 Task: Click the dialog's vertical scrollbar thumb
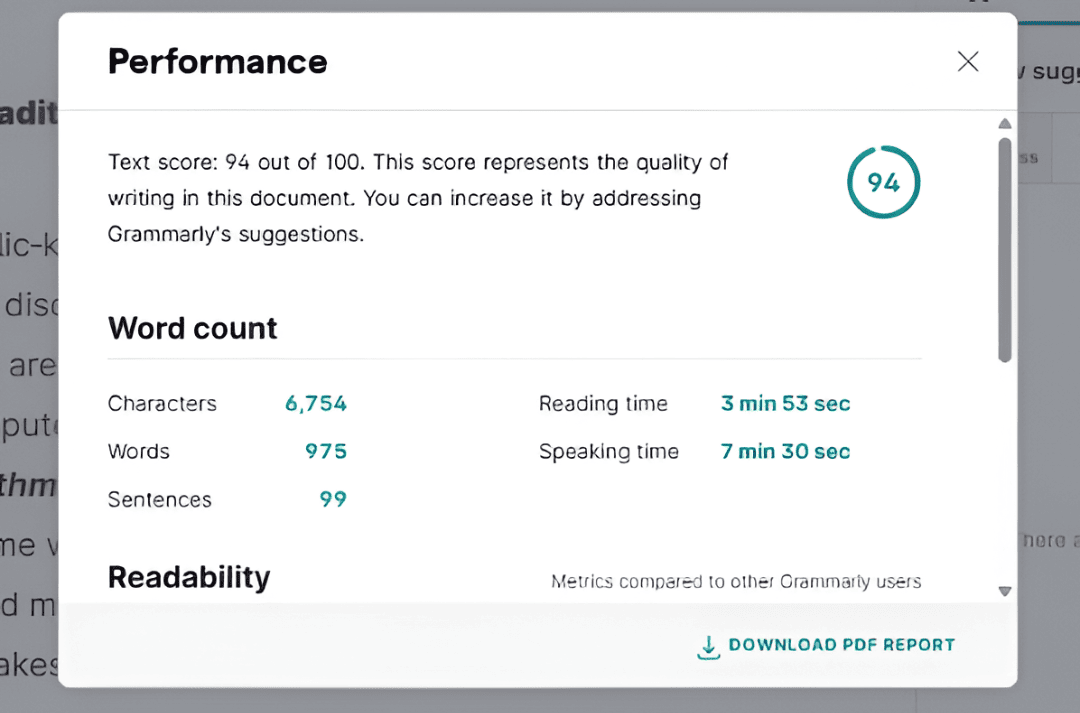point(1005,250)
